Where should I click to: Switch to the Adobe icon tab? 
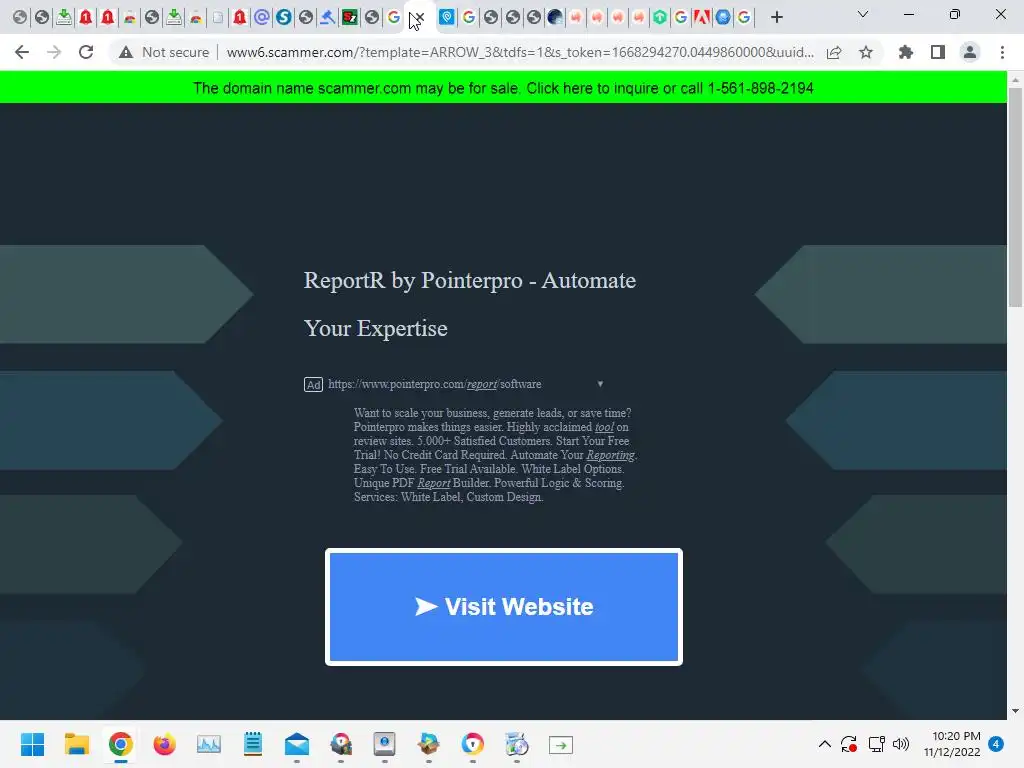(701, 17)
